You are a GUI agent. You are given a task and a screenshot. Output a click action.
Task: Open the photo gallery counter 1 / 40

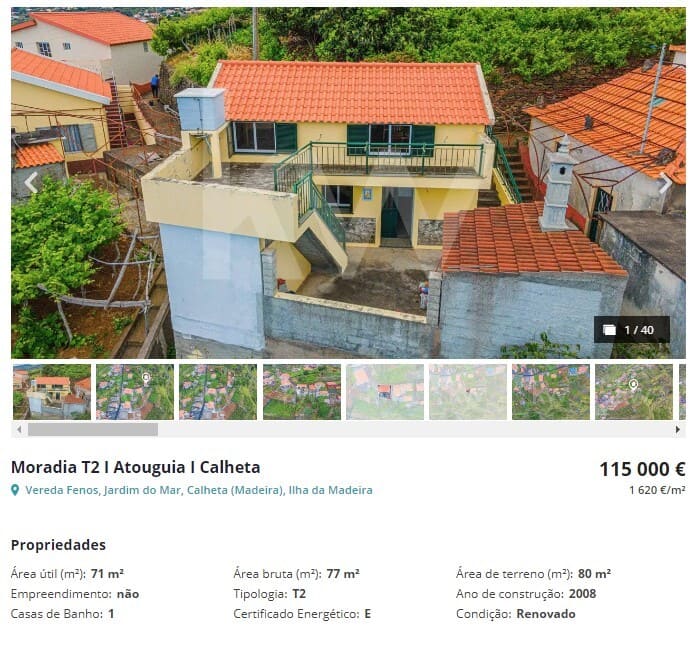631,330
